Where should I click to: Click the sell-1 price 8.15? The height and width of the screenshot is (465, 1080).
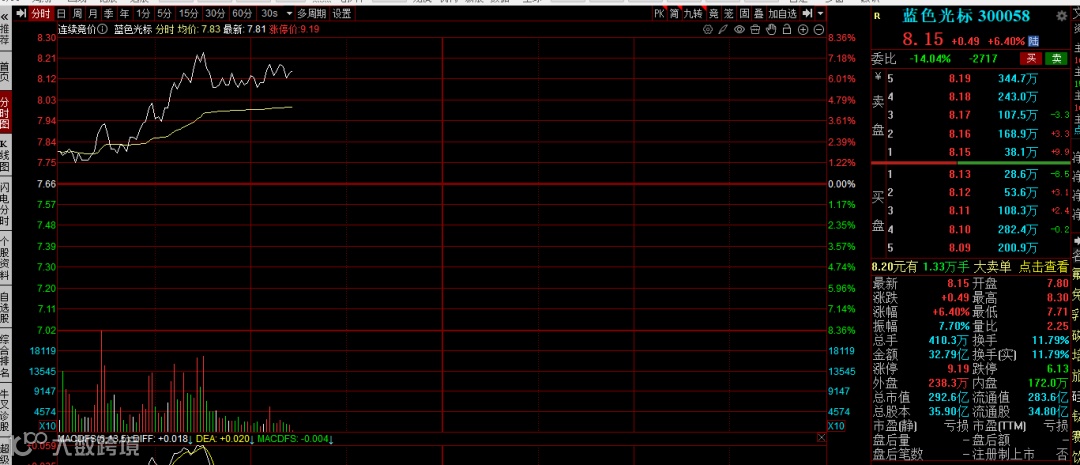[959, 152]
